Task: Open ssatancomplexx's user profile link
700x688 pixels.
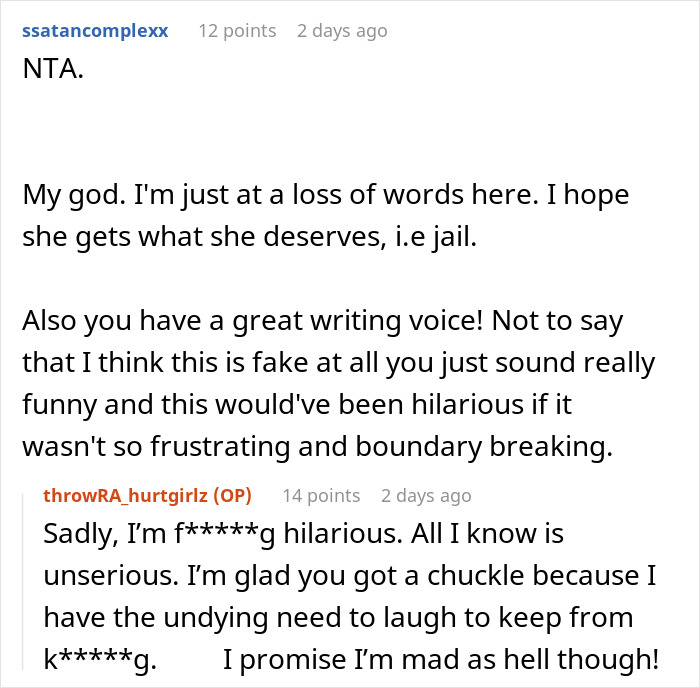Action: click(x=94, y=31)
